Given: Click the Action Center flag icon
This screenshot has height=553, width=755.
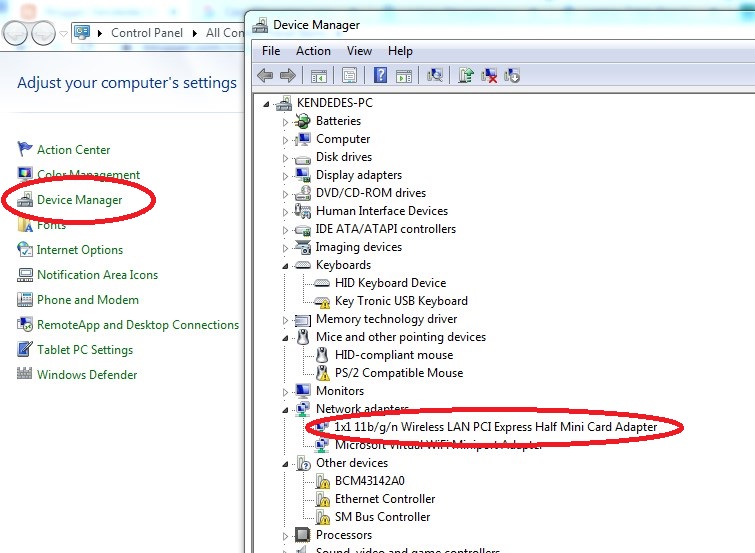Looking at the screenshot, I should click(25, 149).
